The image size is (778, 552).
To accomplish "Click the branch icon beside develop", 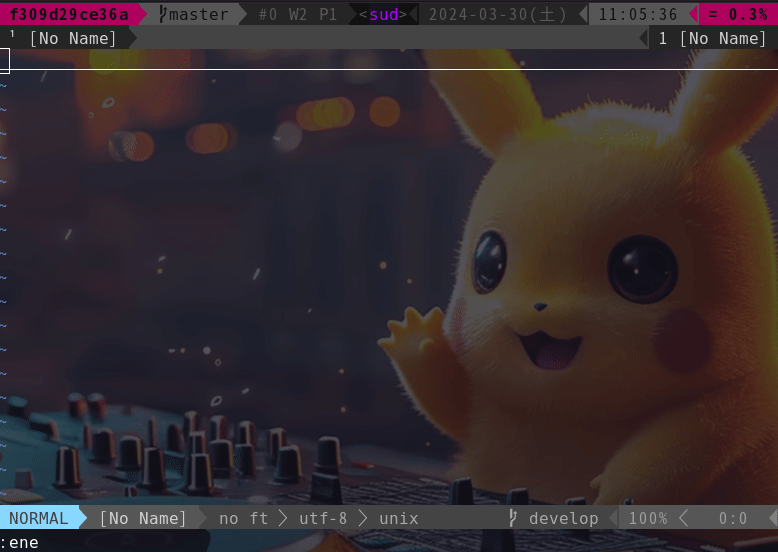I will tap(513, 518).
